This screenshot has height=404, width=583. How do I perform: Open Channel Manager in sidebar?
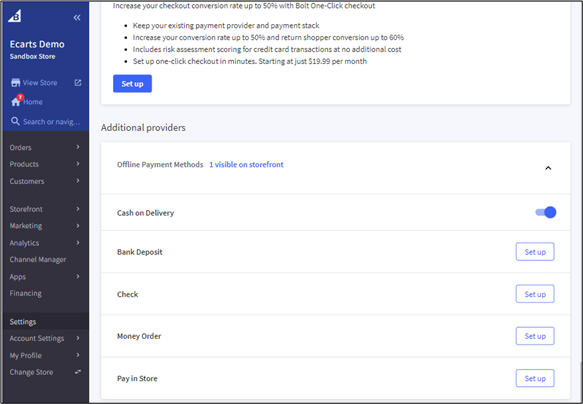pyautogui.click(x=38, y=259)
